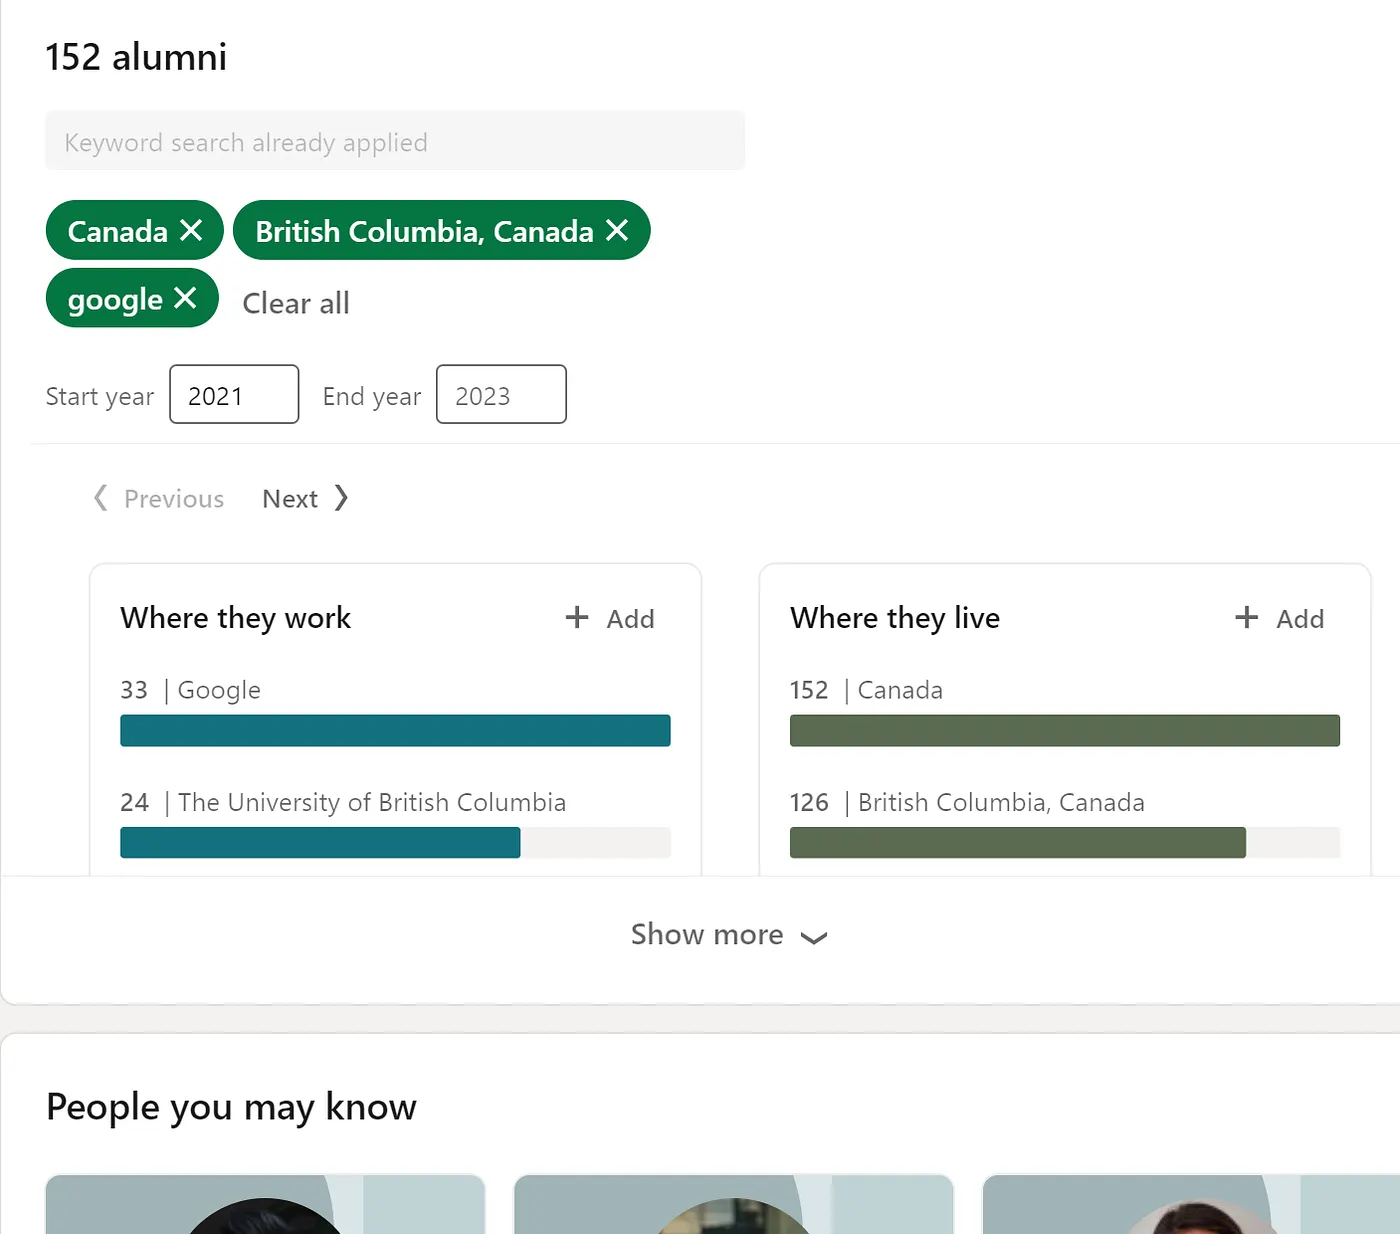The image size is (1400, 1234).
Task: Click the 'Where they live' card title
Action: coord(895,618)
